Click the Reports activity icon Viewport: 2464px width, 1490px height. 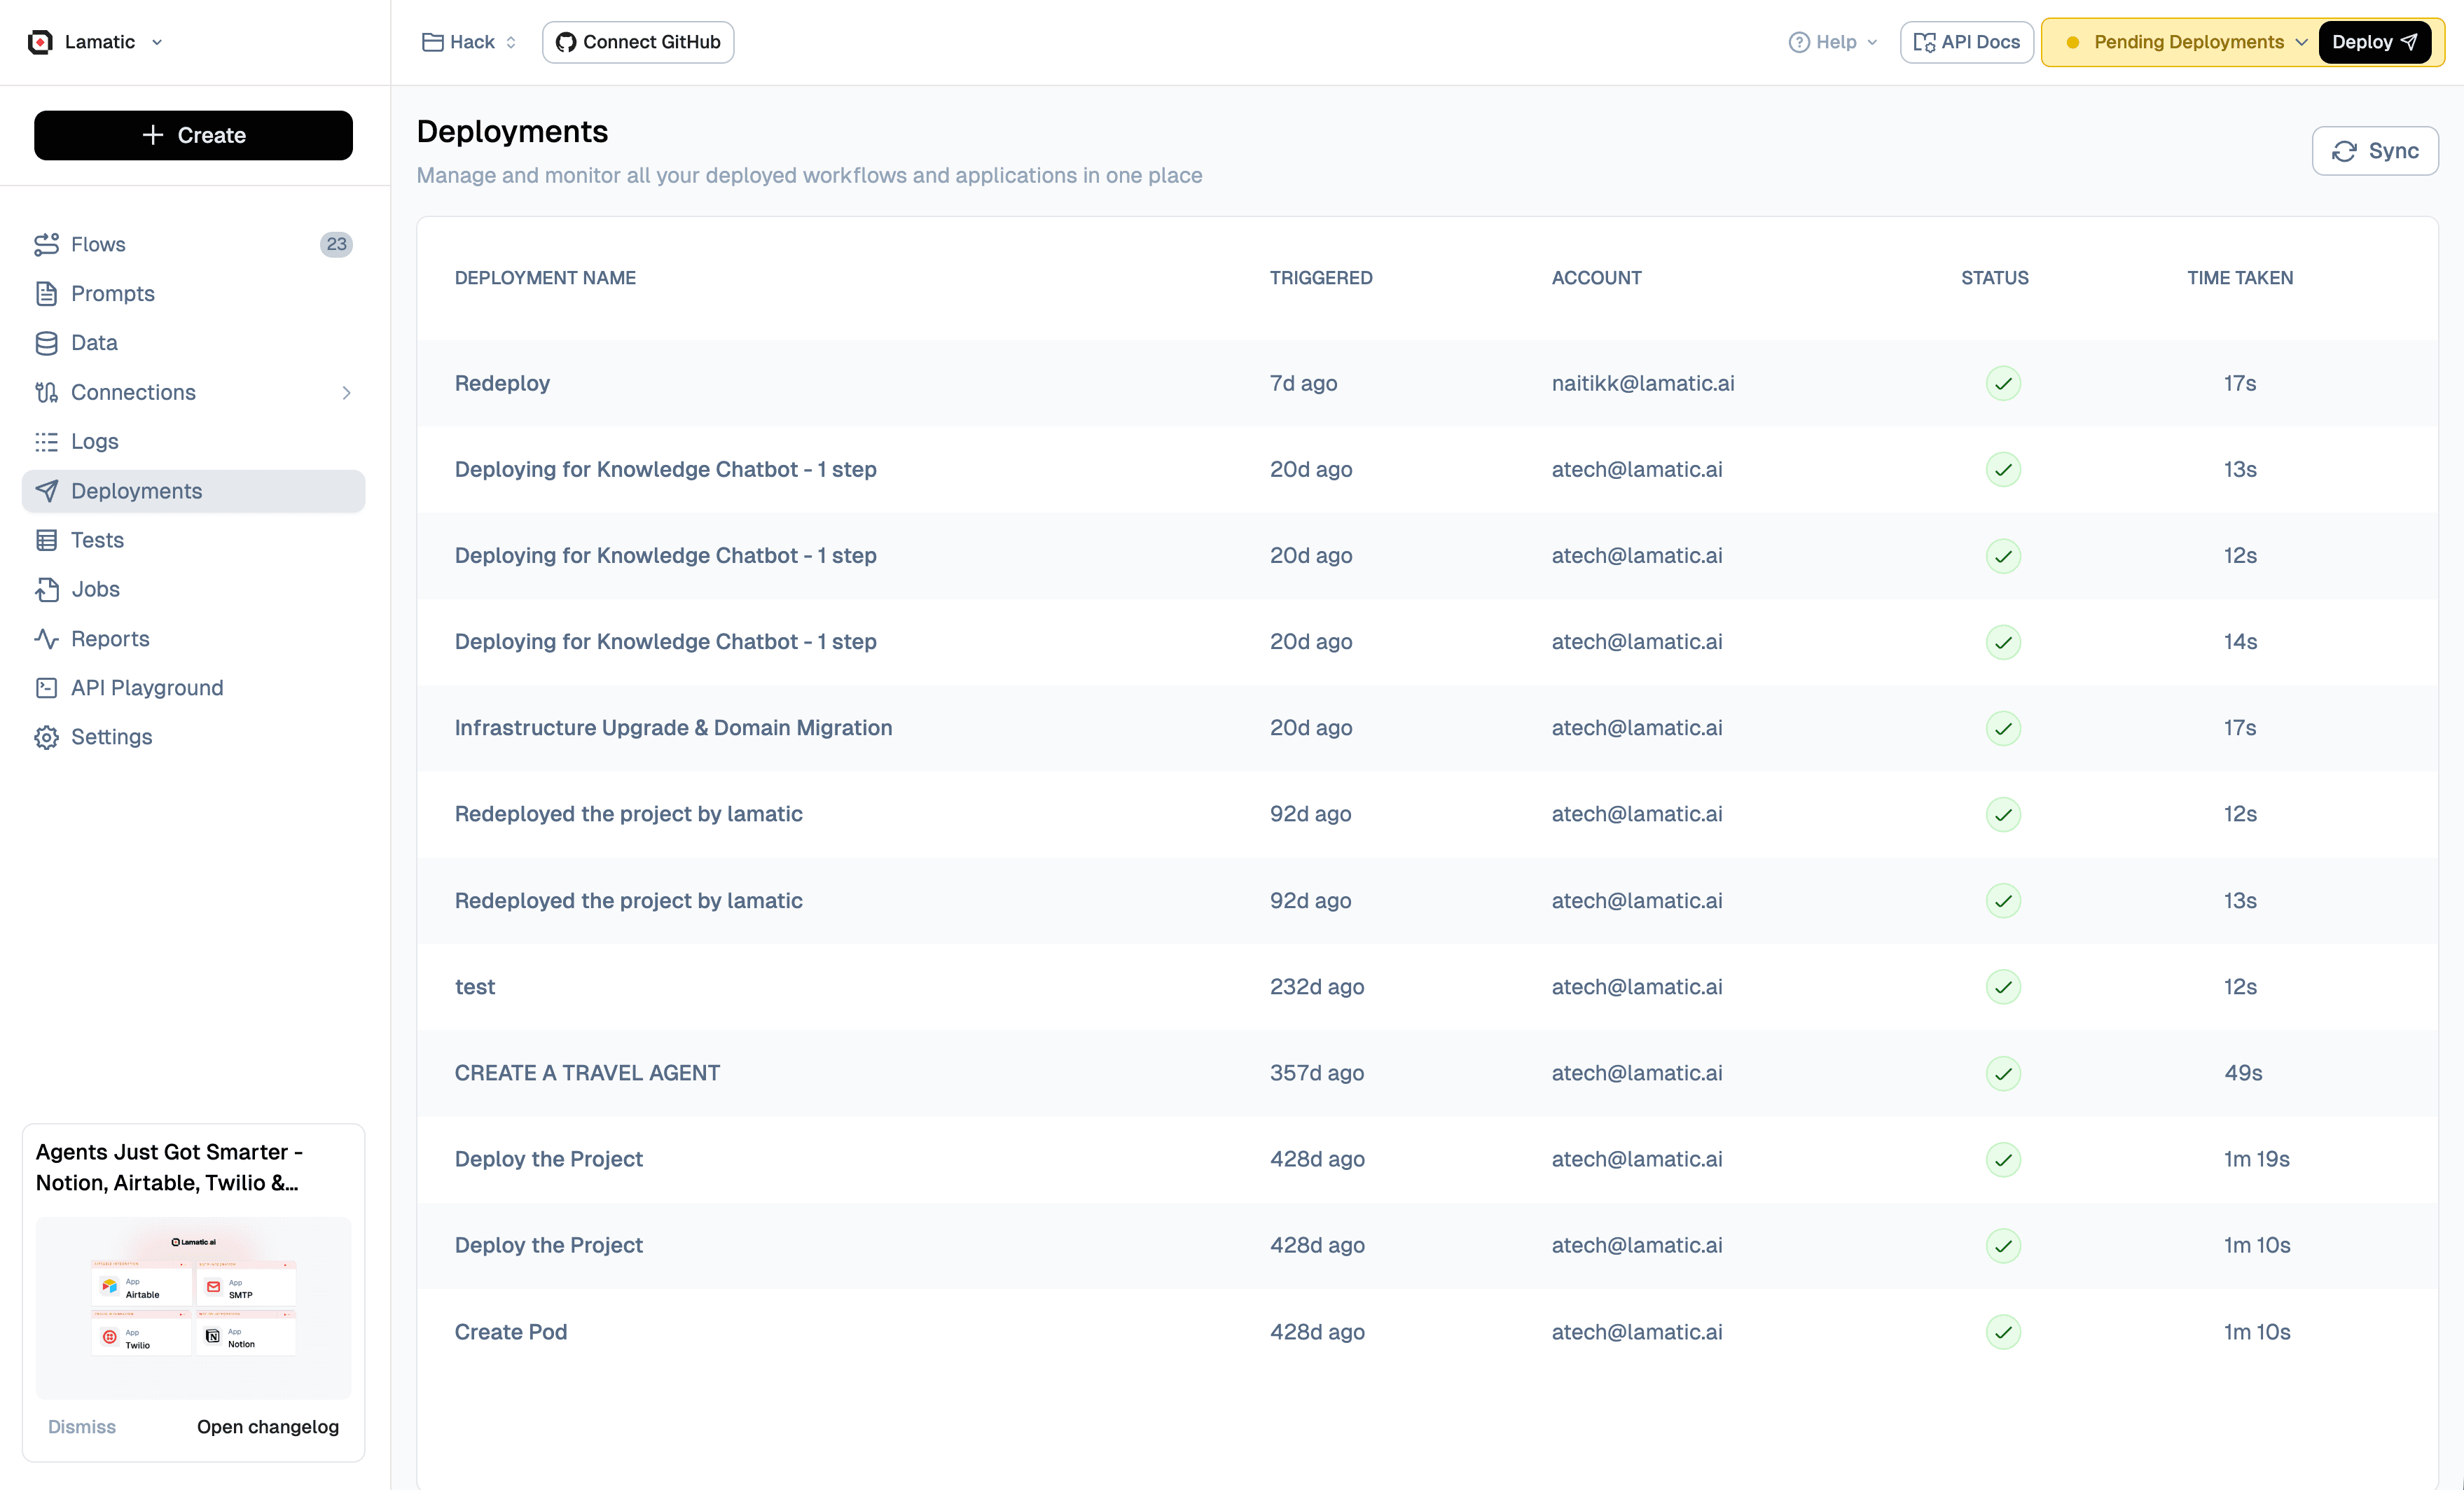pyautogui.click(x=46, y=638)
